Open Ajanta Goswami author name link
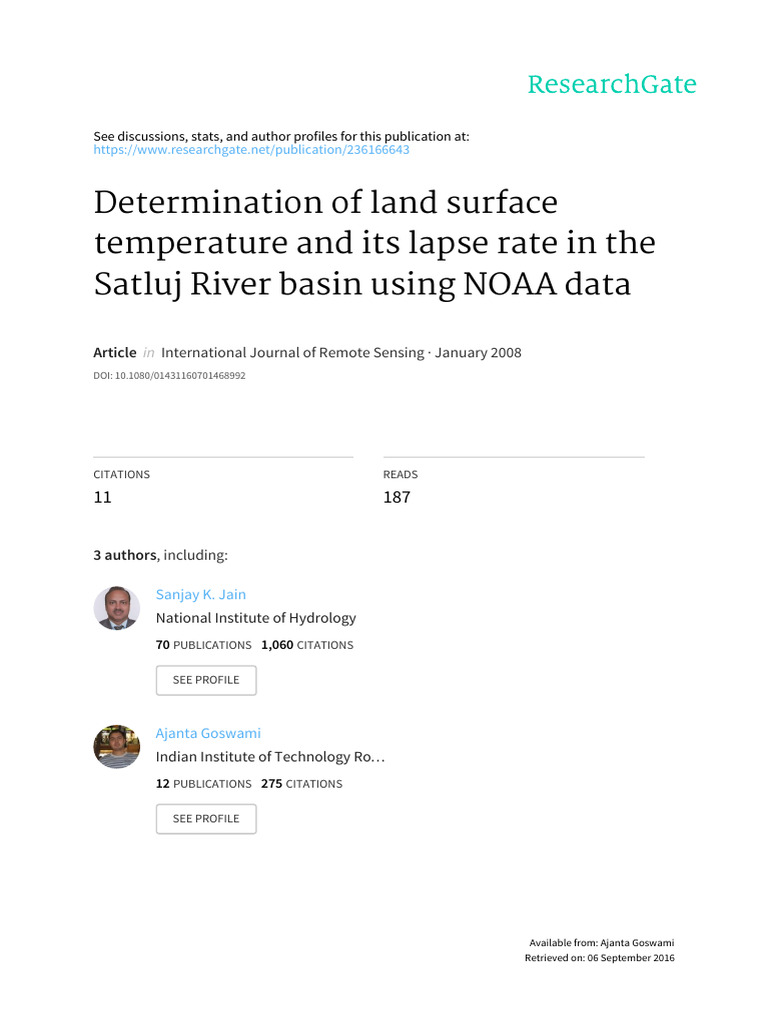 tap(208, 733)
